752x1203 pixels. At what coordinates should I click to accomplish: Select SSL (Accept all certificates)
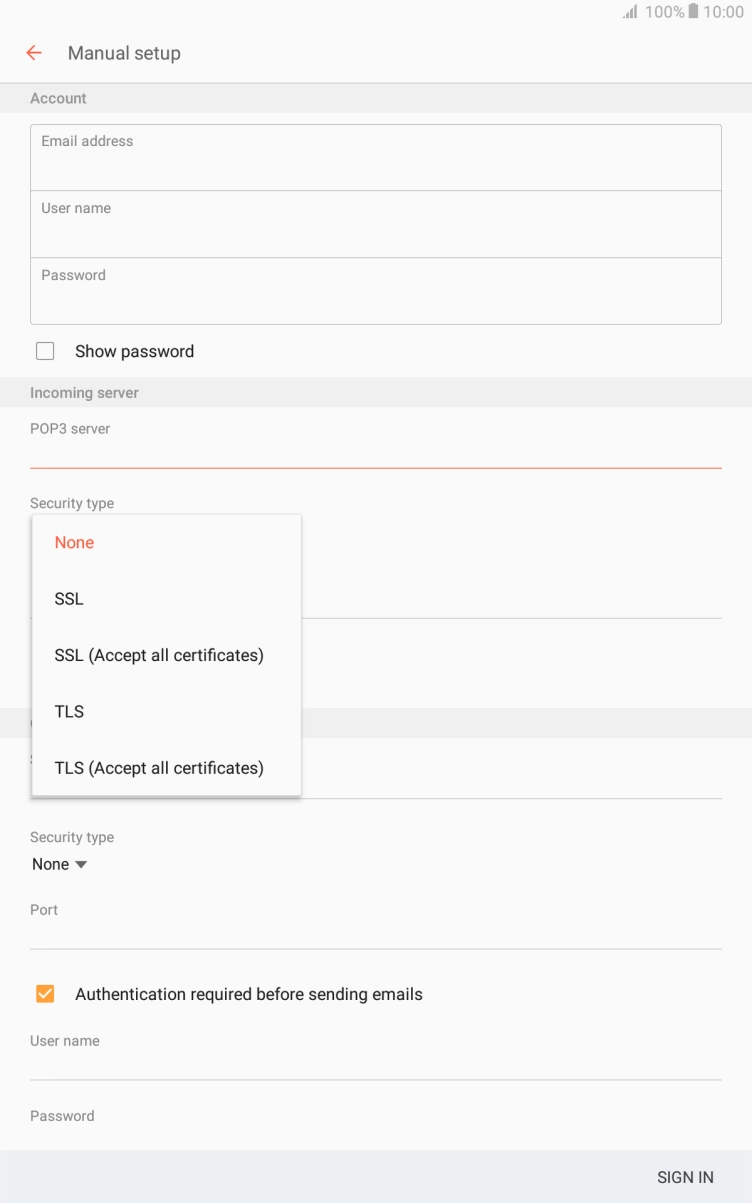point(159,655)
